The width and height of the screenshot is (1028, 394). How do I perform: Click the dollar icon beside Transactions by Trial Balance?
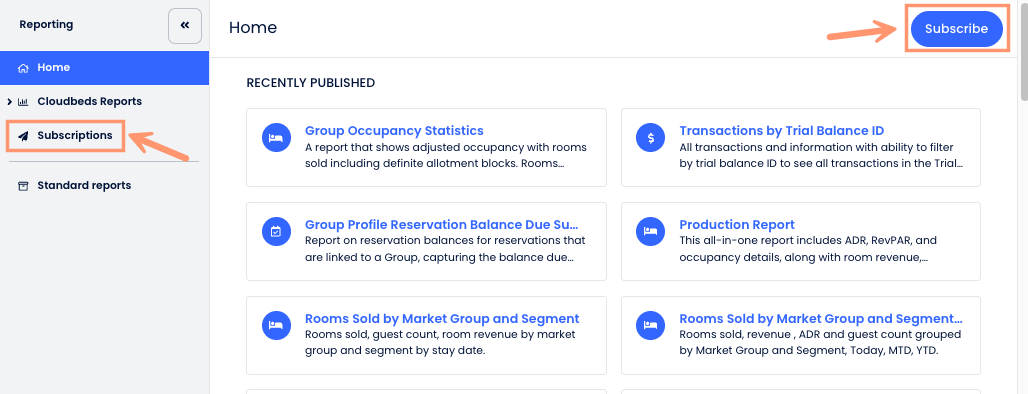pos(650,138)
